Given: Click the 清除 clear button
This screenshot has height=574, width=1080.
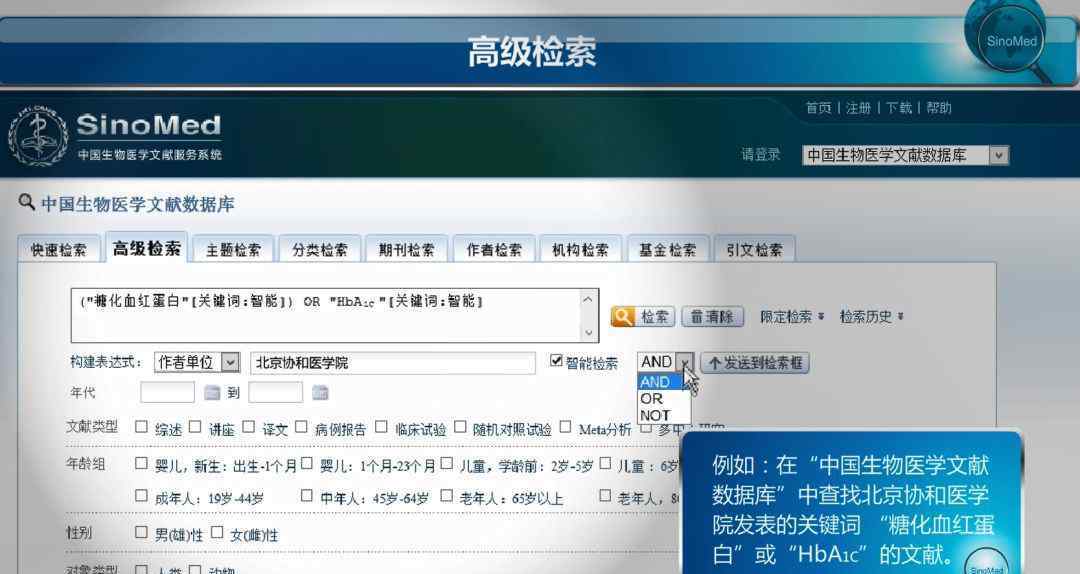Looking at the screenshot, I should [712, 317].
